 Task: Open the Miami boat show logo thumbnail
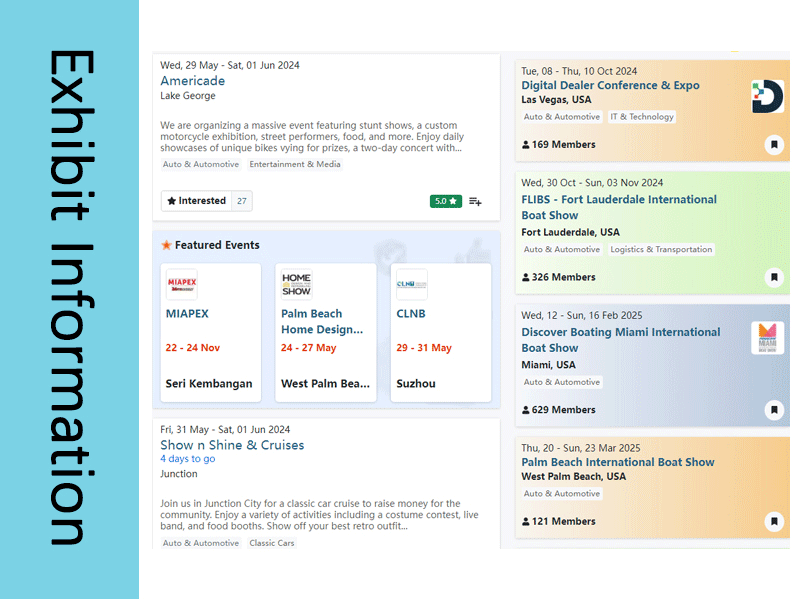(767, 338)
